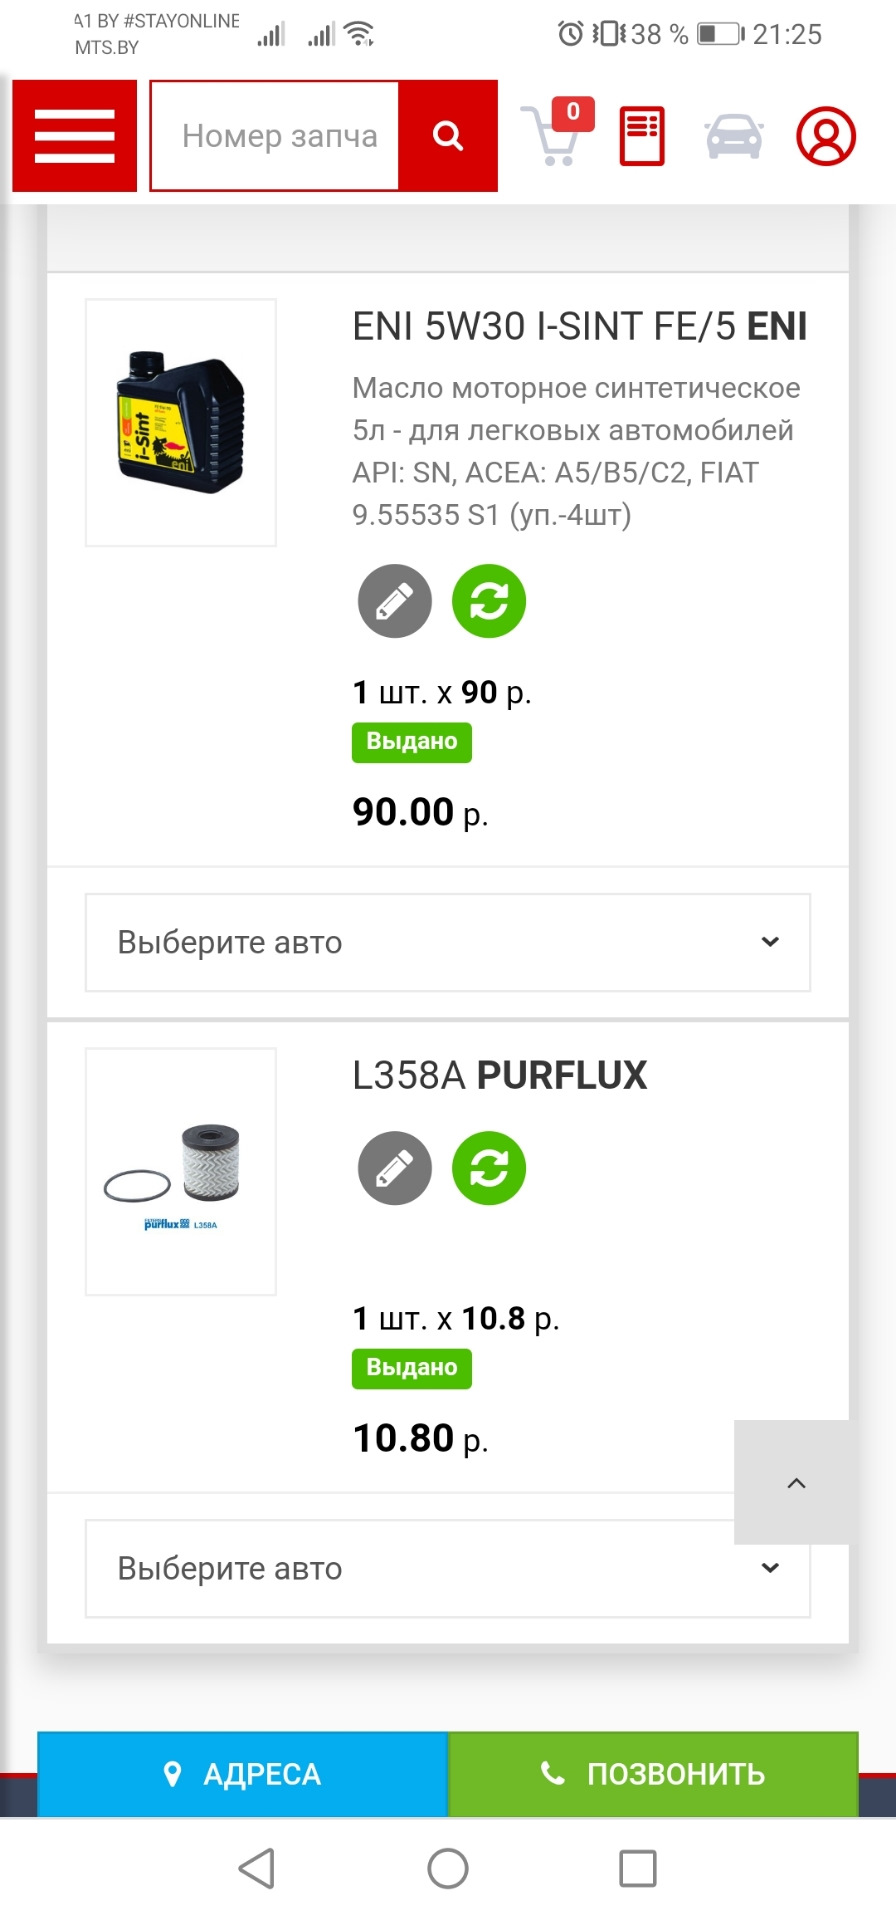The width and height of the screenshot is (896, 1920).
Task: Edit the L358A PURFLUX item
Action: pyautogui.click(x=395, y=1168)
